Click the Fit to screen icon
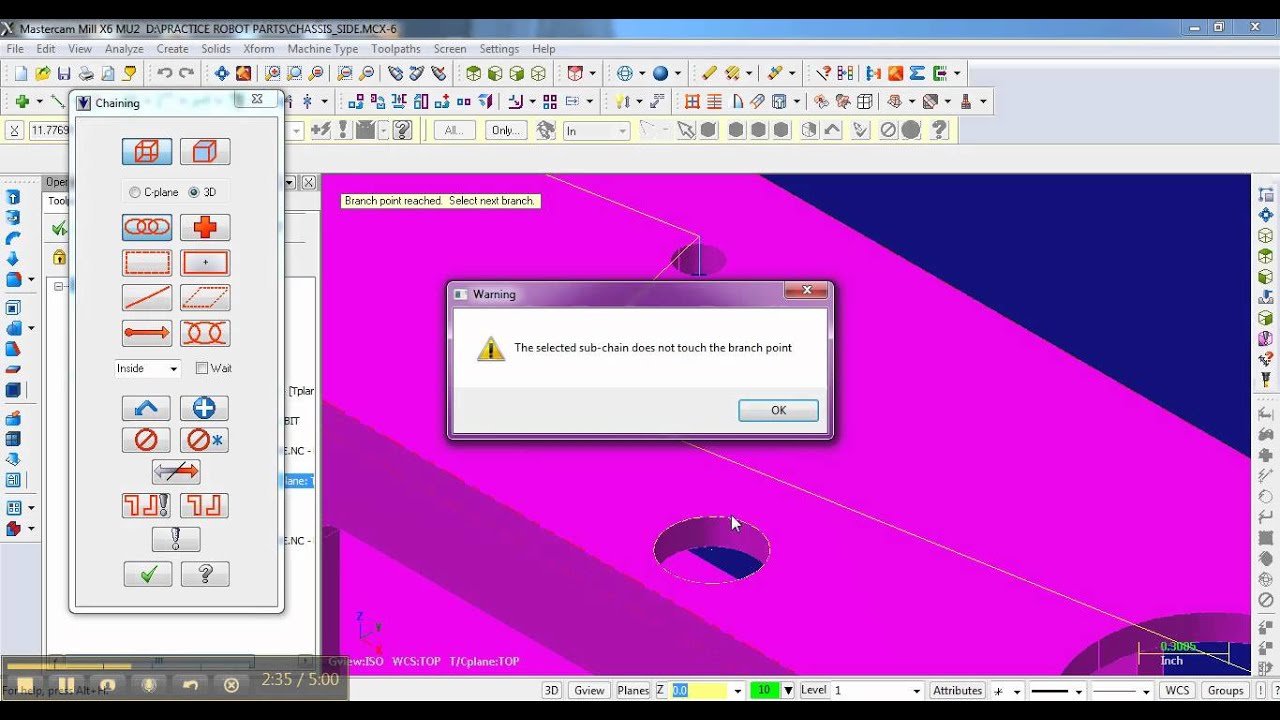Image resolution: width=1280 pixels, height=720 pixels. pos(222,73)
